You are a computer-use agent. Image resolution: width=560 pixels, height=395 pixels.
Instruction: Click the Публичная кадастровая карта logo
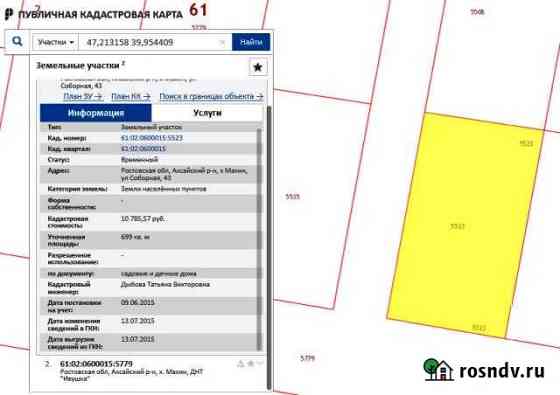pos(94,14)
